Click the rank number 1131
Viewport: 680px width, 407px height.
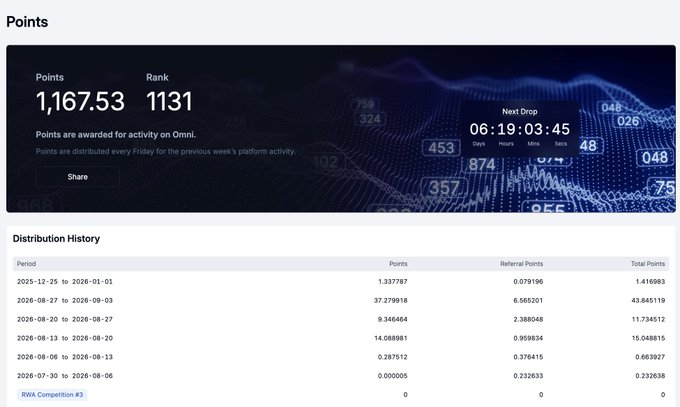pos(169,102)
